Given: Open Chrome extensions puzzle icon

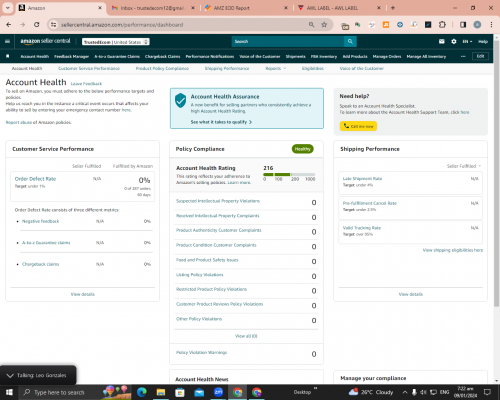Looking at the screenshot, I should 442,25.
